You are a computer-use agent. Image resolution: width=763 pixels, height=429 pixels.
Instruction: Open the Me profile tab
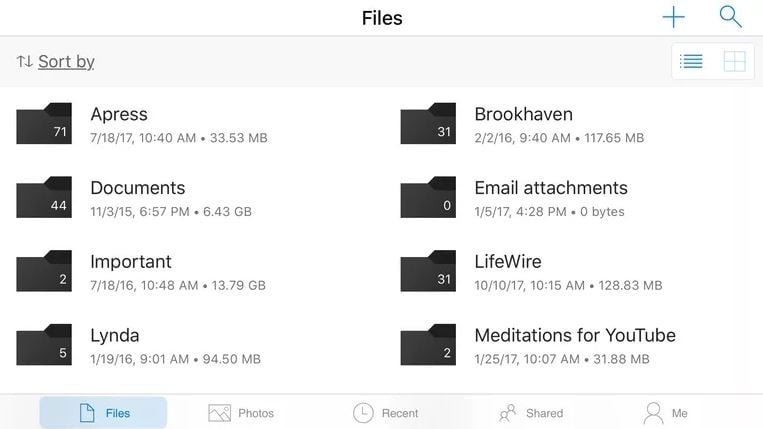(x=666, y=413)
